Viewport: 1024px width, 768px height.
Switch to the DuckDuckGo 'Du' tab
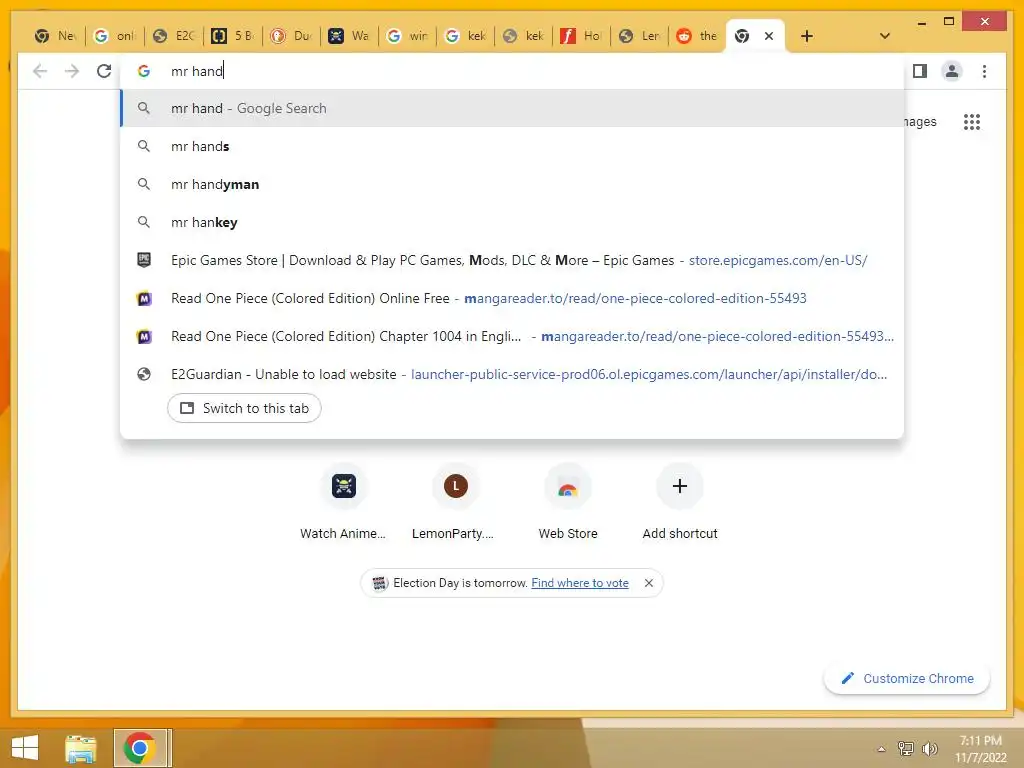(291, 36)
